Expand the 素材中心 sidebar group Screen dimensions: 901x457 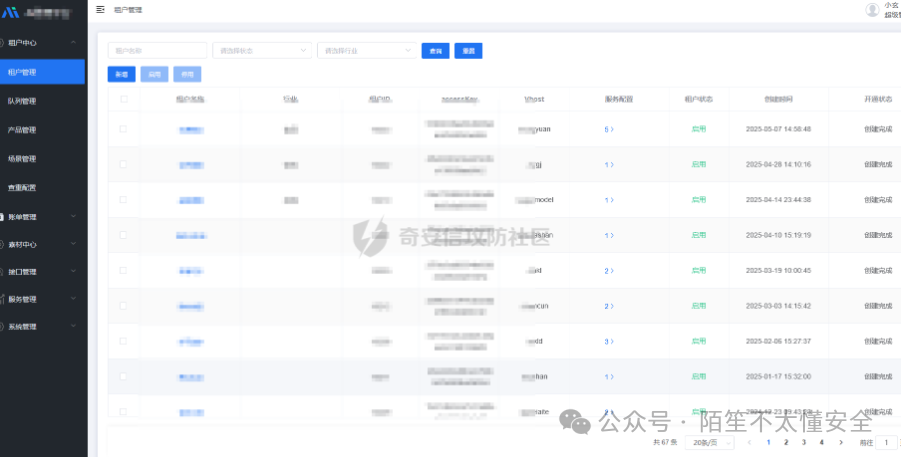[41, 244]
